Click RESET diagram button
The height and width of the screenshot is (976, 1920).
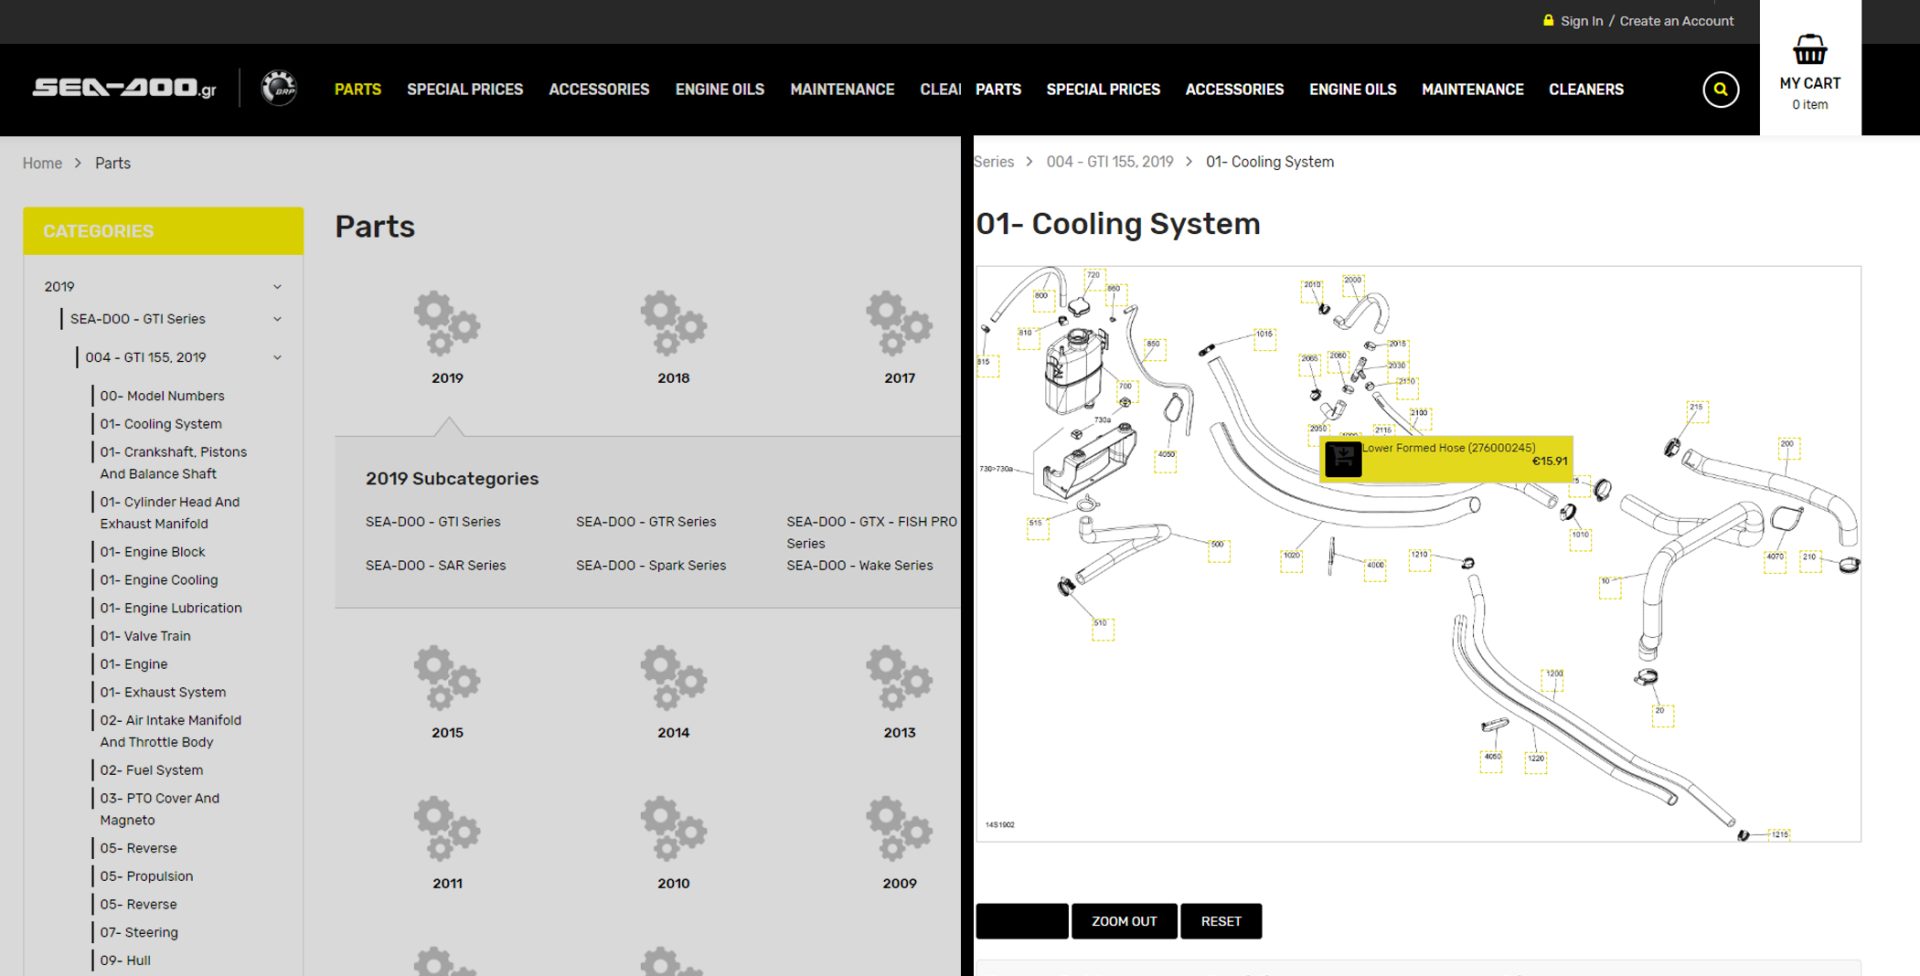click(1221, 921)
